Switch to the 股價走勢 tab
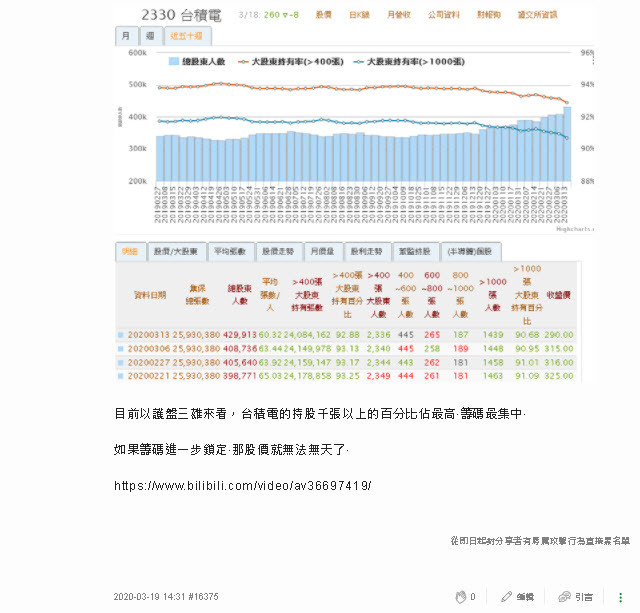640x613 pixels. 278,251
